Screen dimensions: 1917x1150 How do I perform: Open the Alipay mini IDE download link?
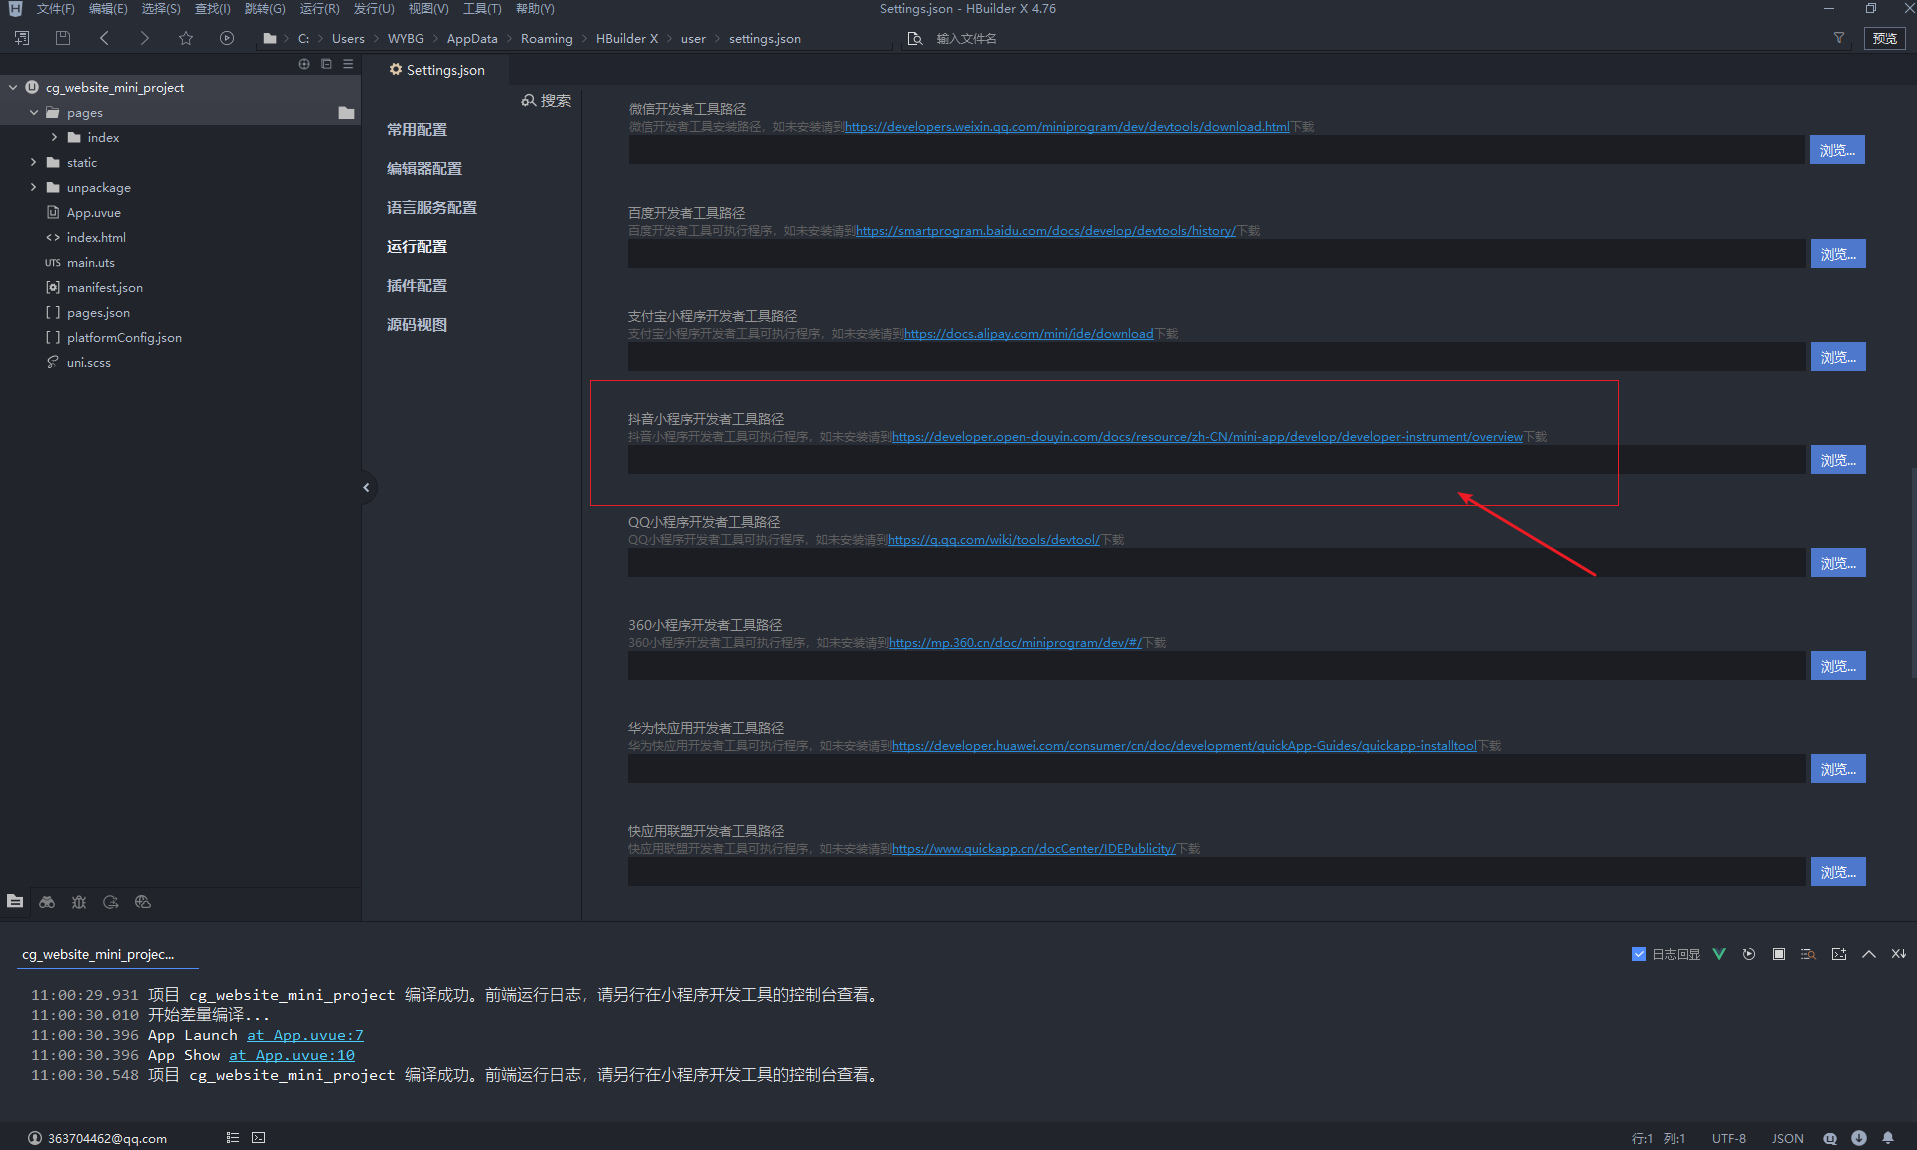[1028, 334]
